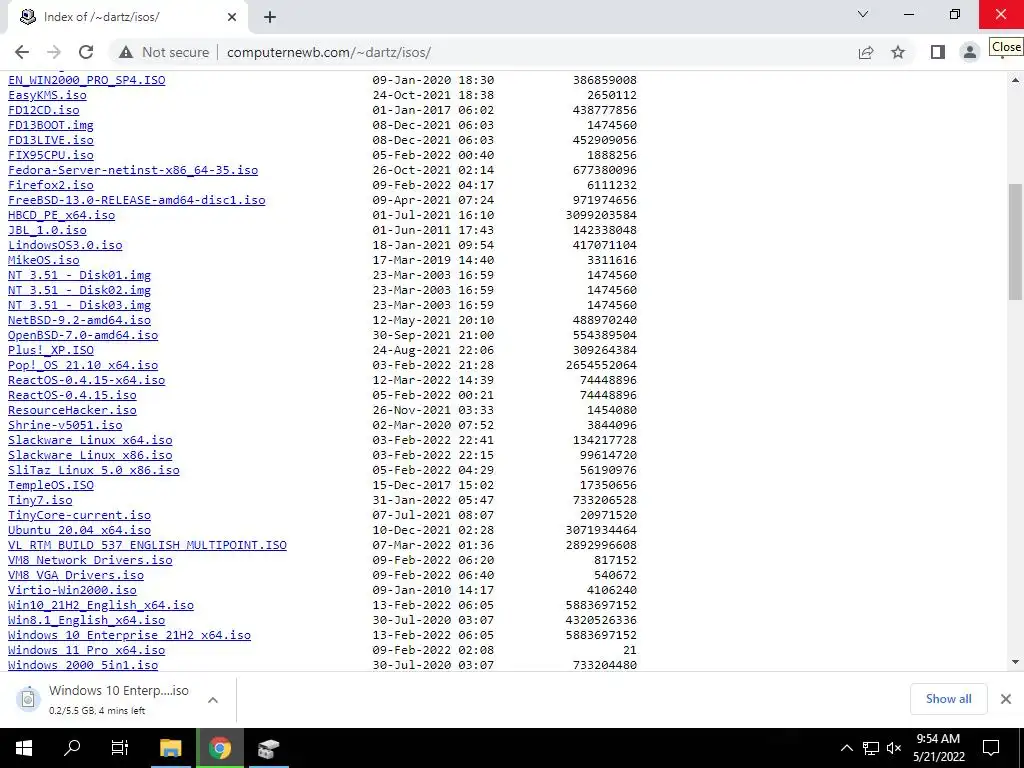Image resolution: width=1024 pixels, height=768 pixels.
Task: Click the muted volume tray icon
Action: [x=894, y=748]
